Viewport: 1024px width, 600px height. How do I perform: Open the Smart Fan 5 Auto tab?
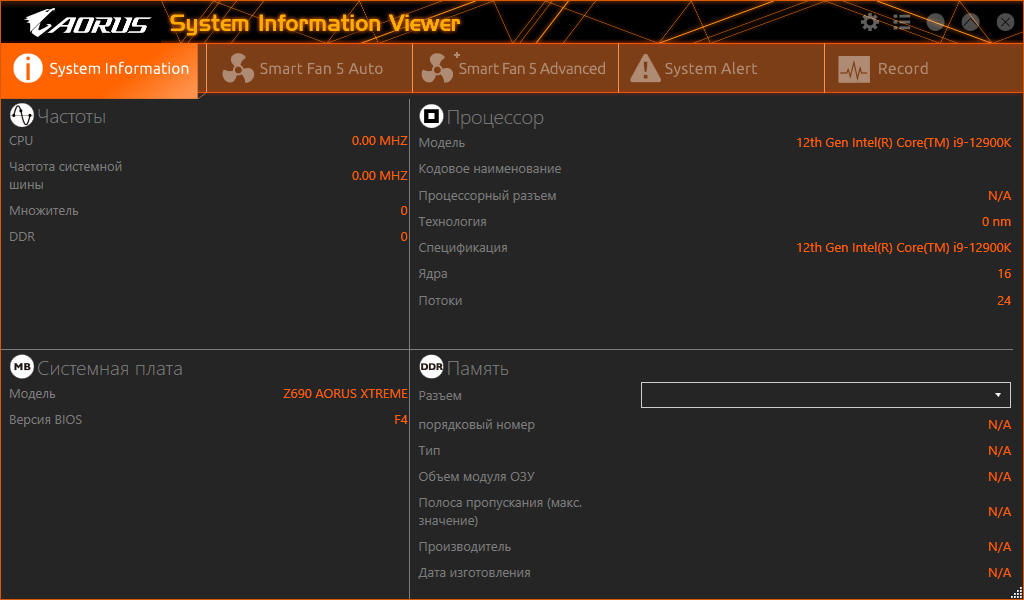(310, 69)
